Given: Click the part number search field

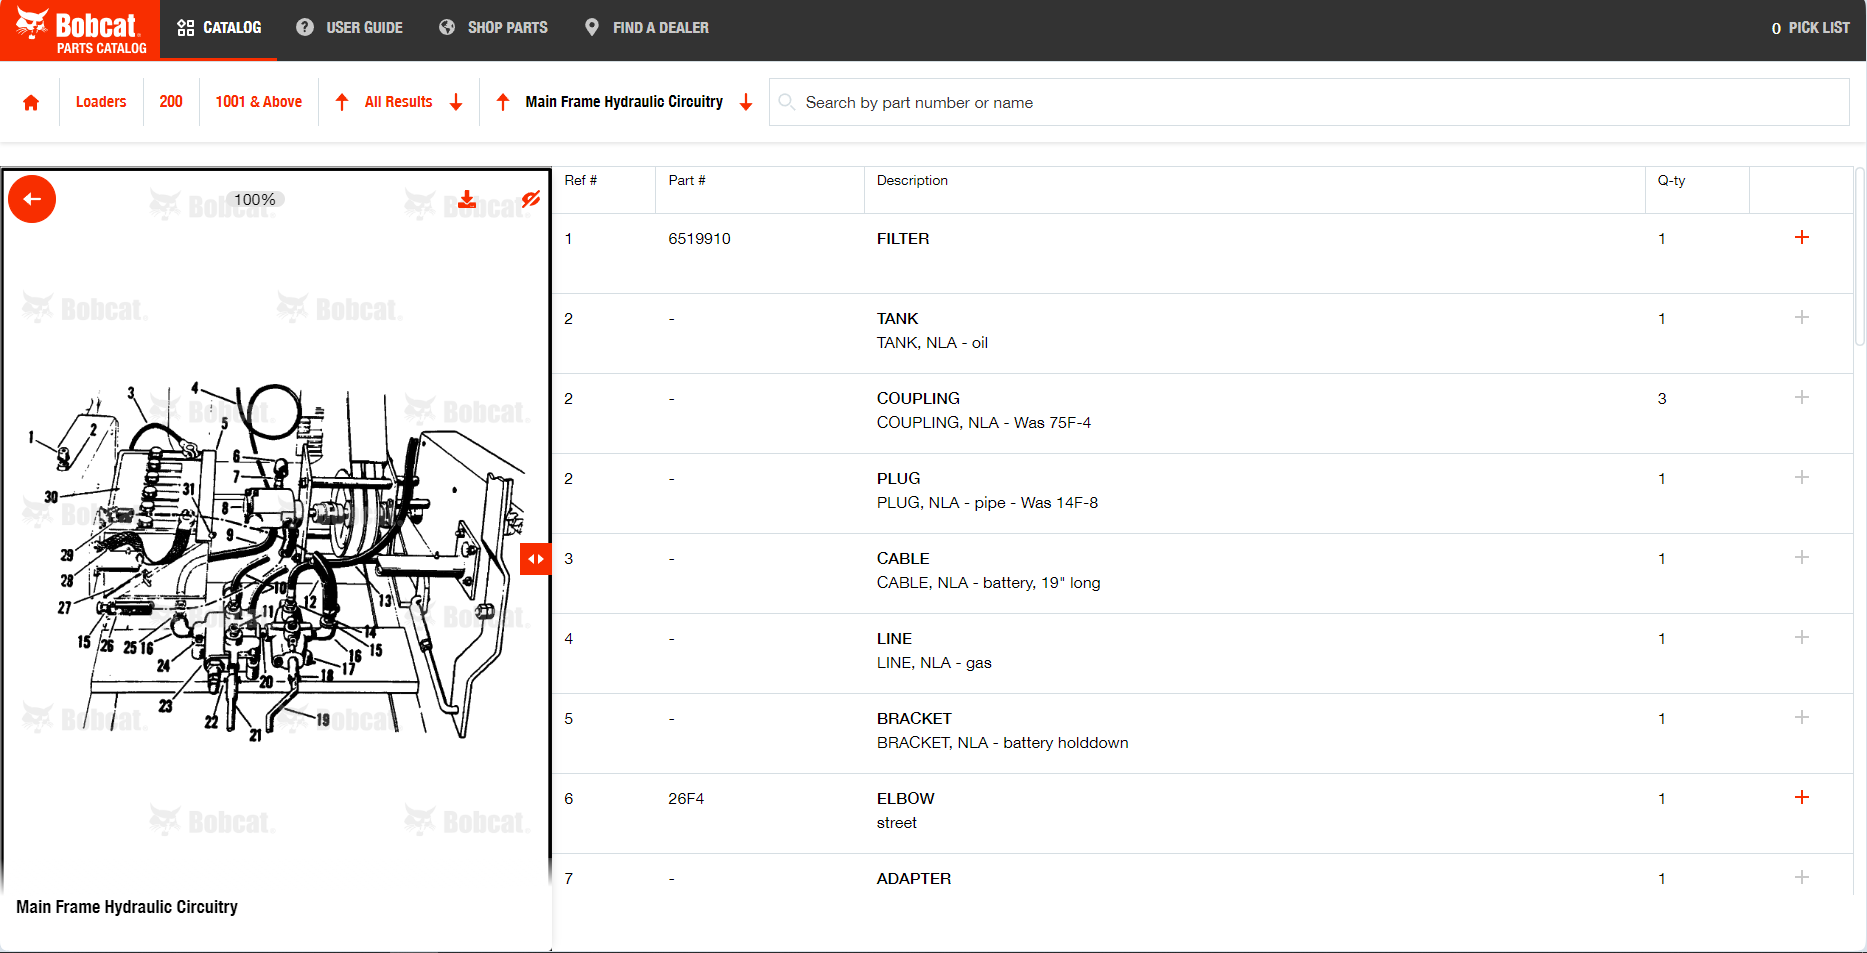Looking at the screenshot, I should point(1310,102).
